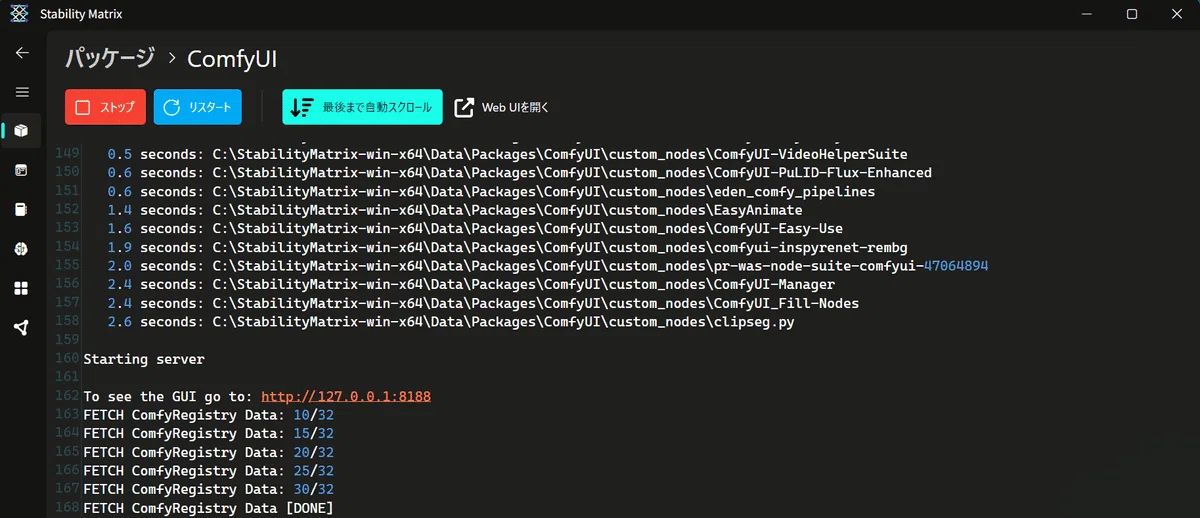Click the number 47064894 in the console output
The width and height of the screenshot is (1200, 518).
point(956,266)
